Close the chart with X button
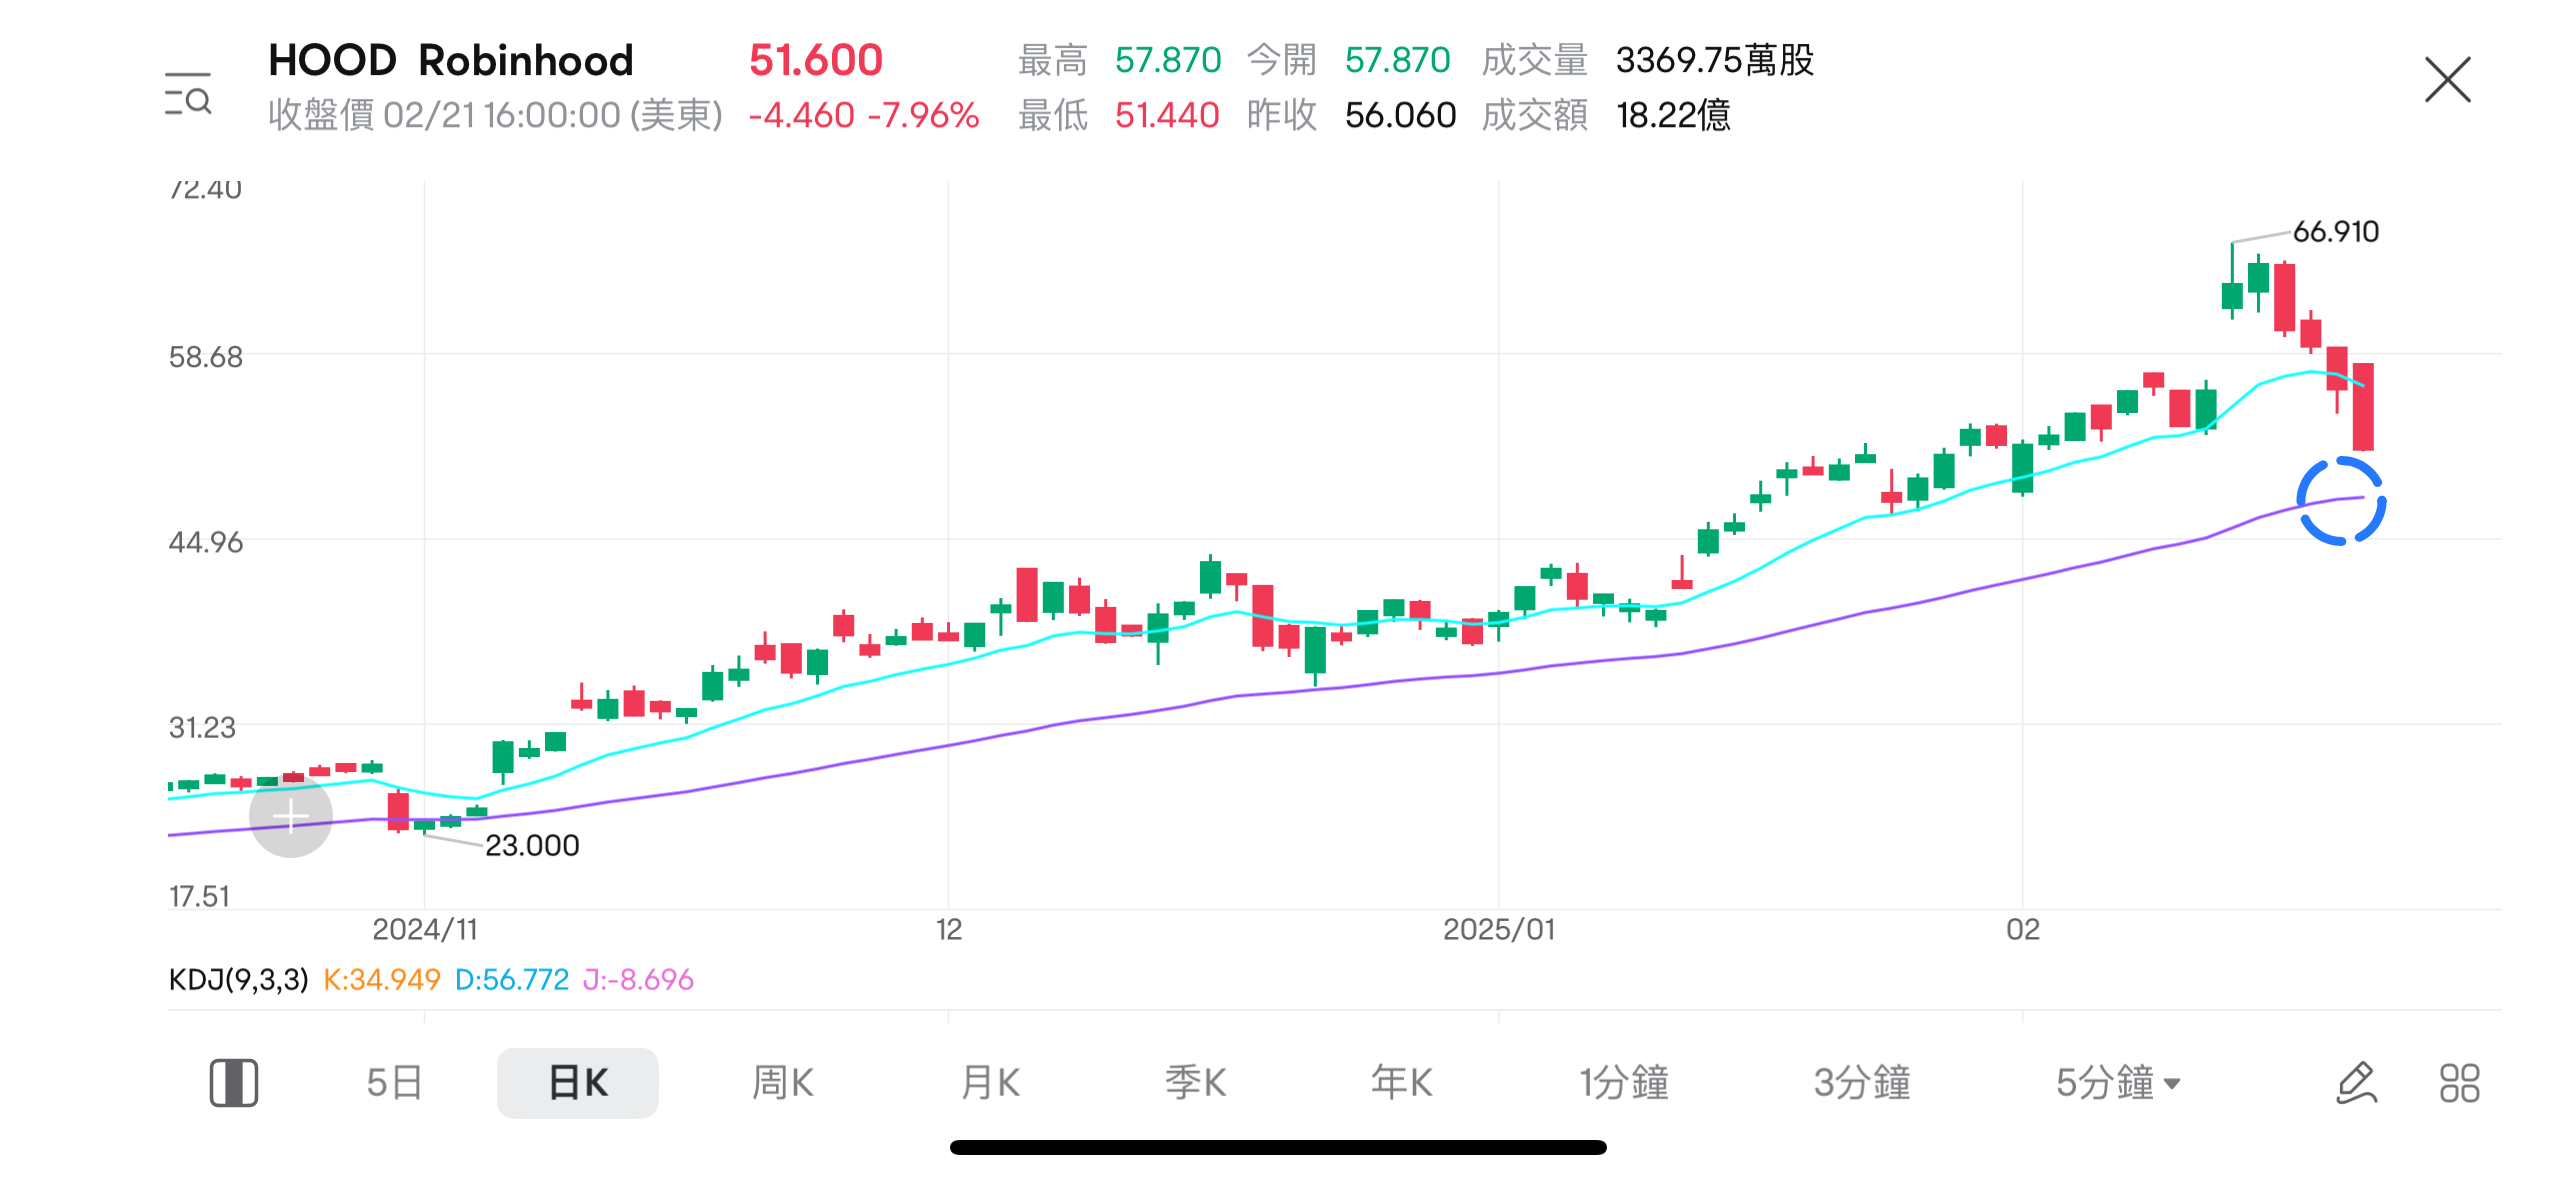This screenshot has width=2556, height=1179. [2447, 80]
